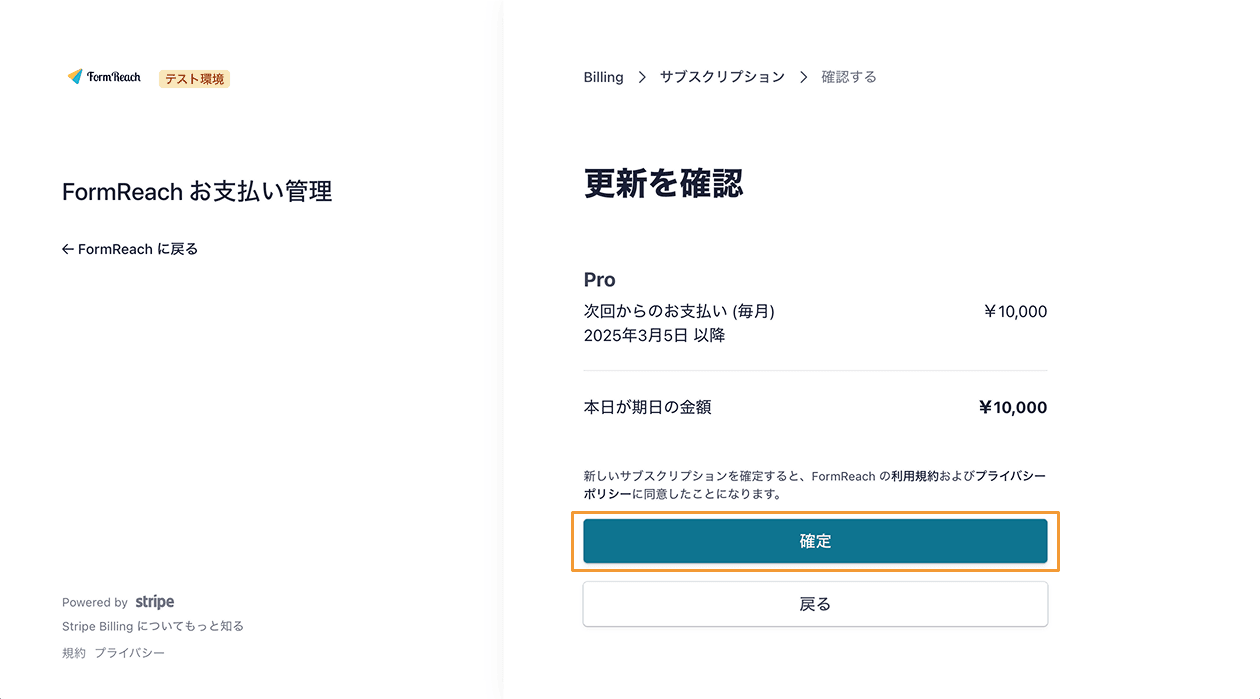Viewport: 1260px width, 699px height.
Task: Click the Stripe logo in the footer
Action: [154, 601]
